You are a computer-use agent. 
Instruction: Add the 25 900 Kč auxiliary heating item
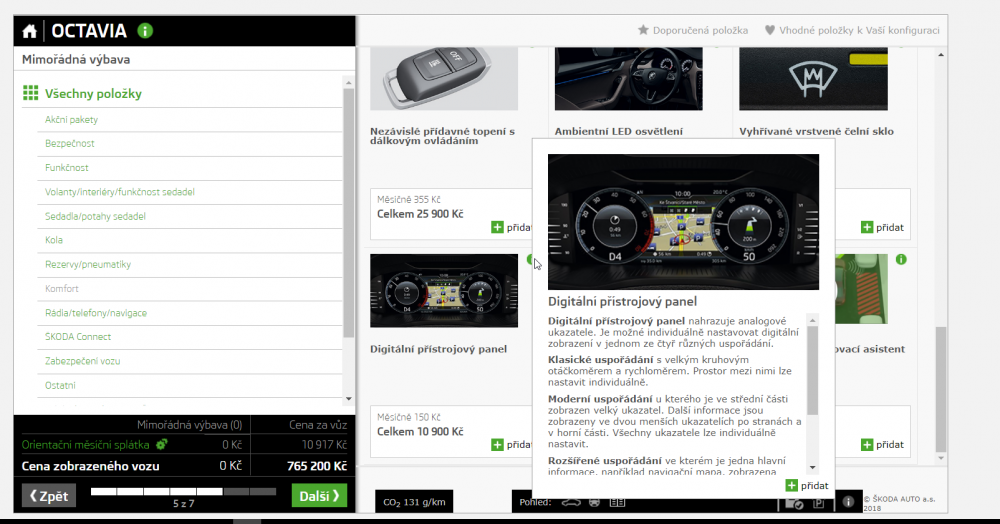(511, 227)
